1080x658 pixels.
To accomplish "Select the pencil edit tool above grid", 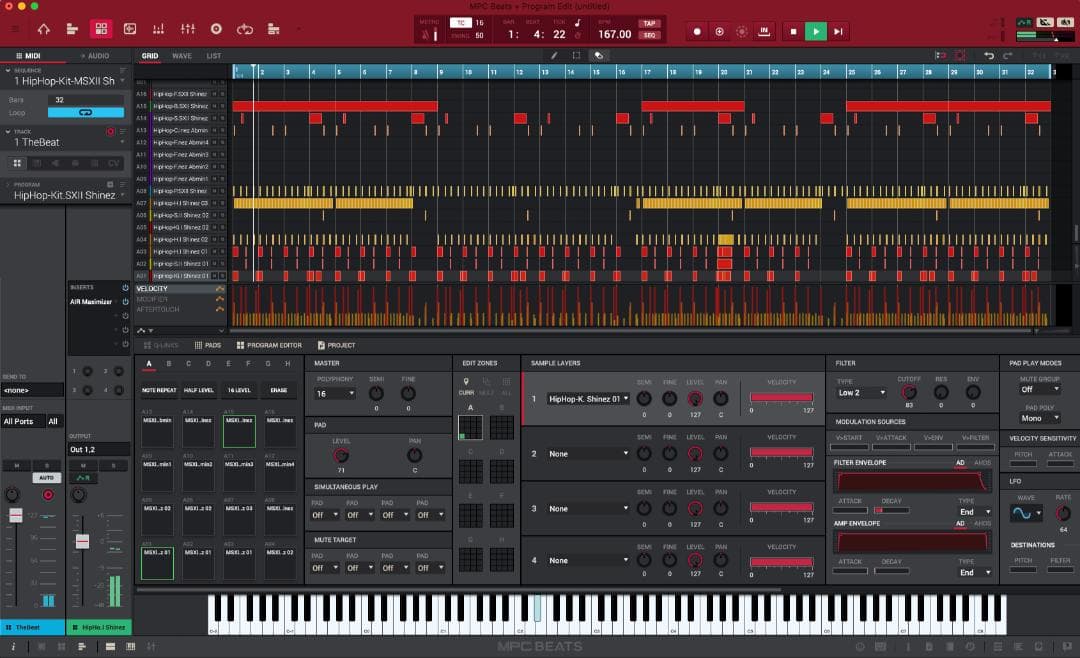I will (x=555, y=55).
